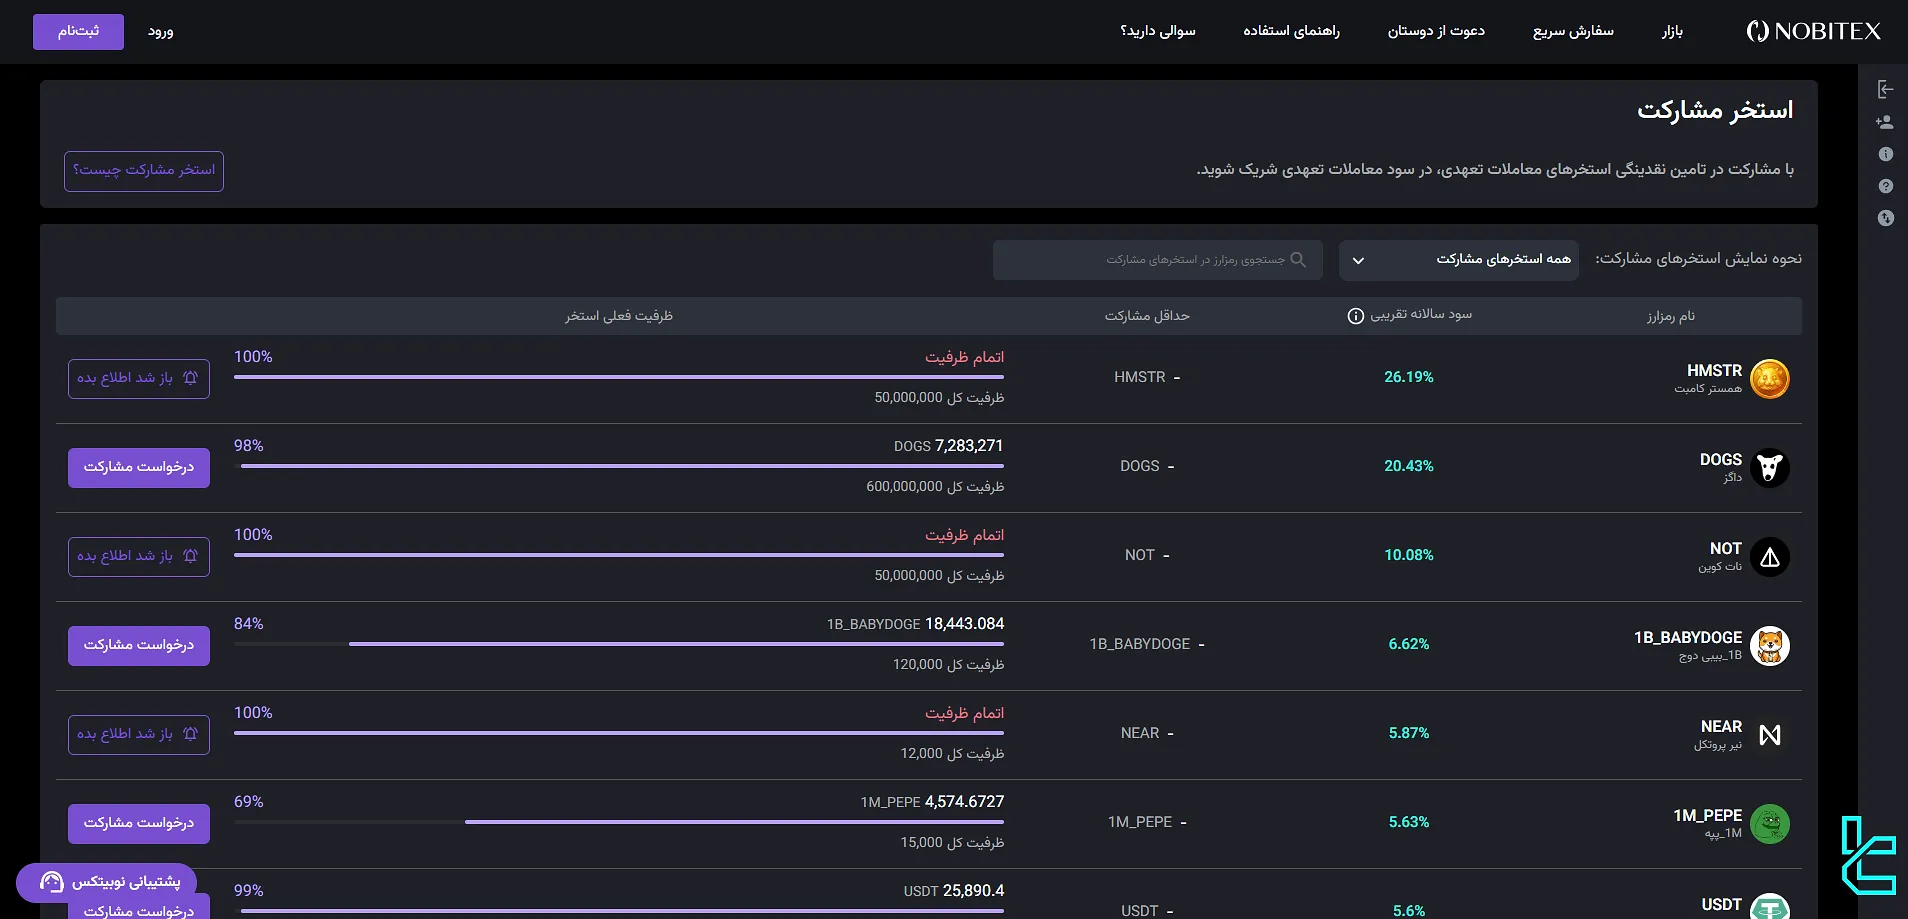Click the magnifier icon in the search box
Image resolution: width=1908 pixels, height=919 pixels.
pos(1298,260)
